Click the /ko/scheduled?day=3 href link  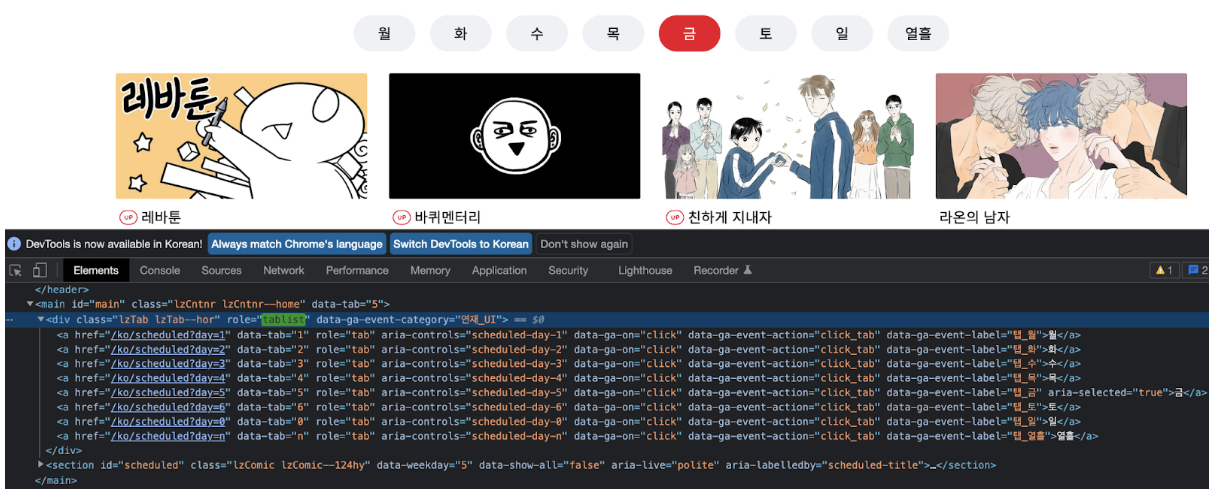pos(169,364)
